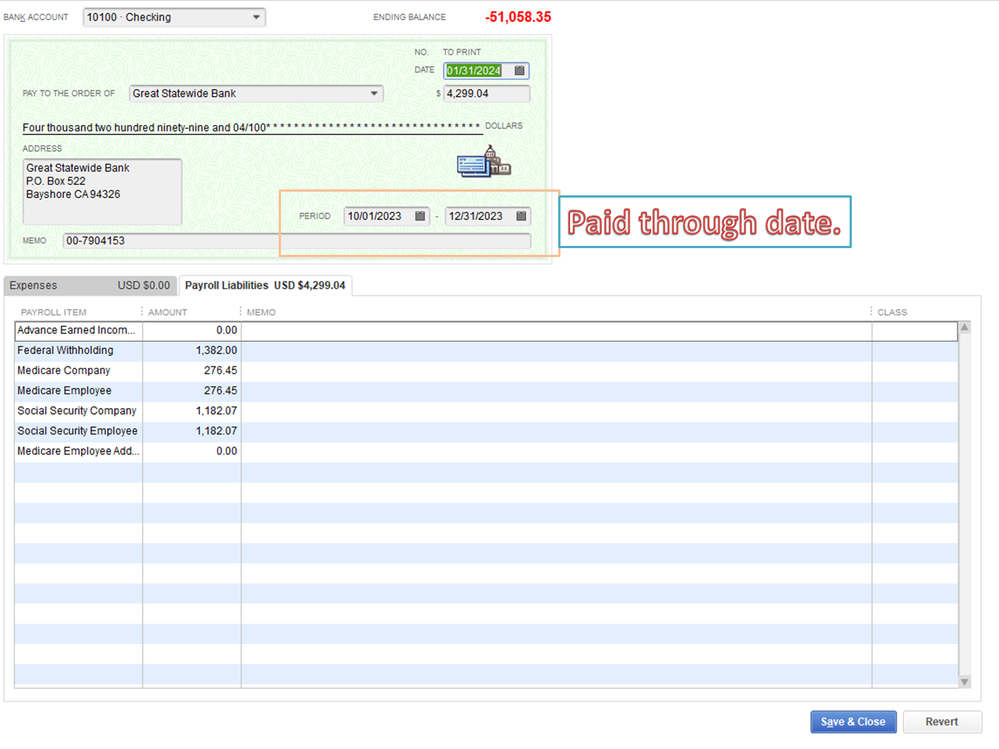Switch to the Expenses tab
The image size is (999, 749).
(x=90, y=285)
